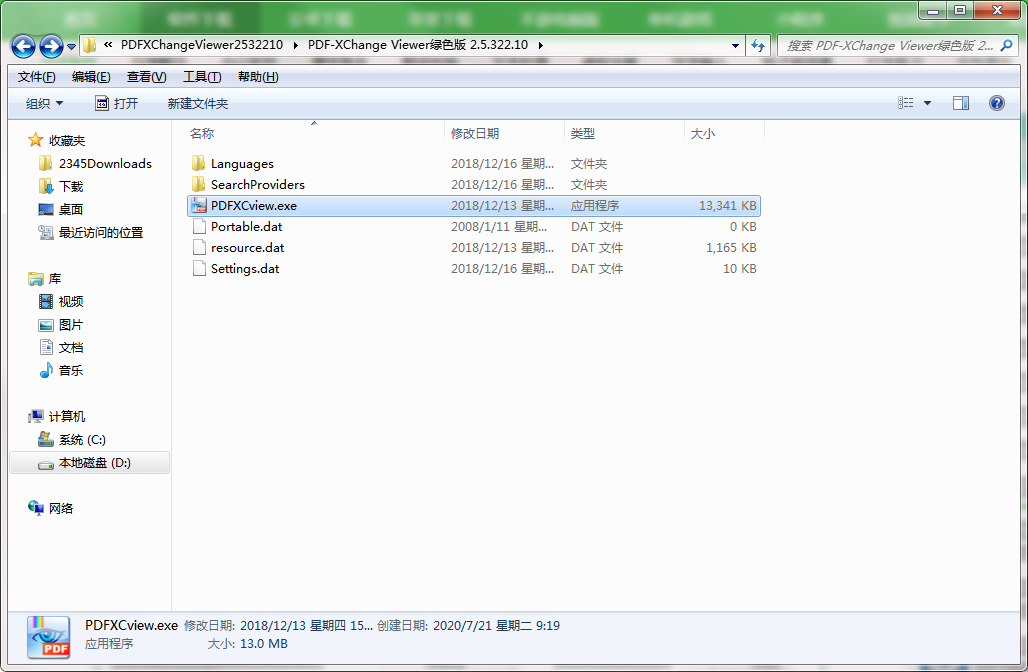Select the SearchProviders folder icon
This screenshot has width=1028, height=672.
tap(199, 184)
